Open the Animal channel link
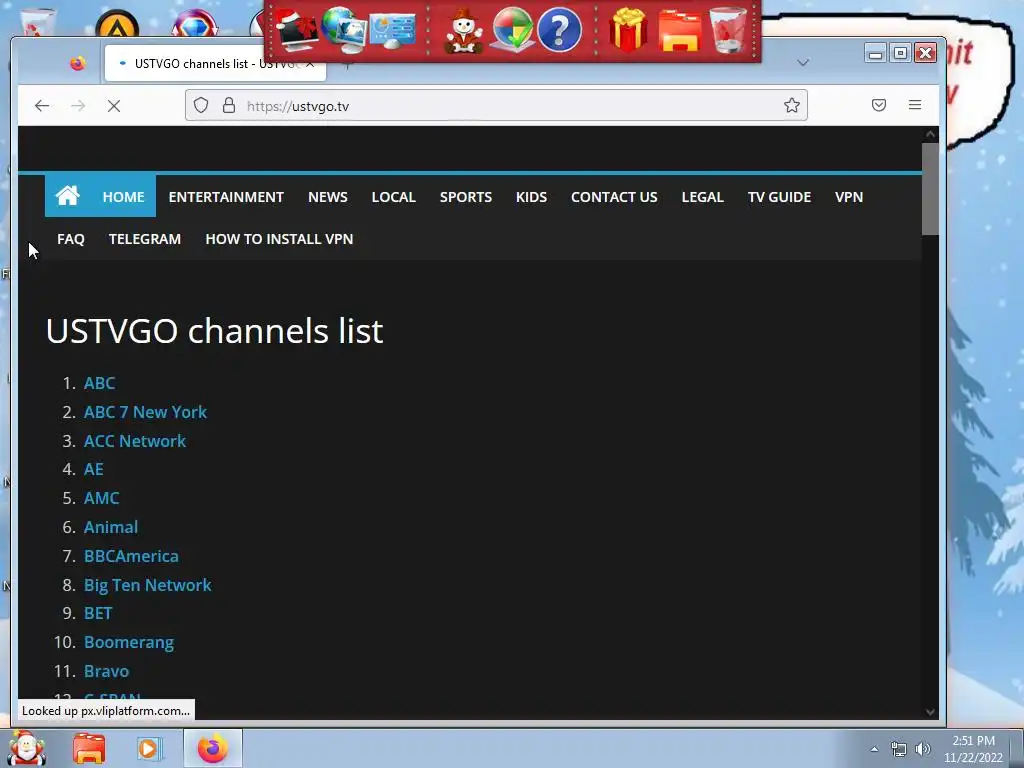Screen dimensions: 1024x768 (110, 527)
